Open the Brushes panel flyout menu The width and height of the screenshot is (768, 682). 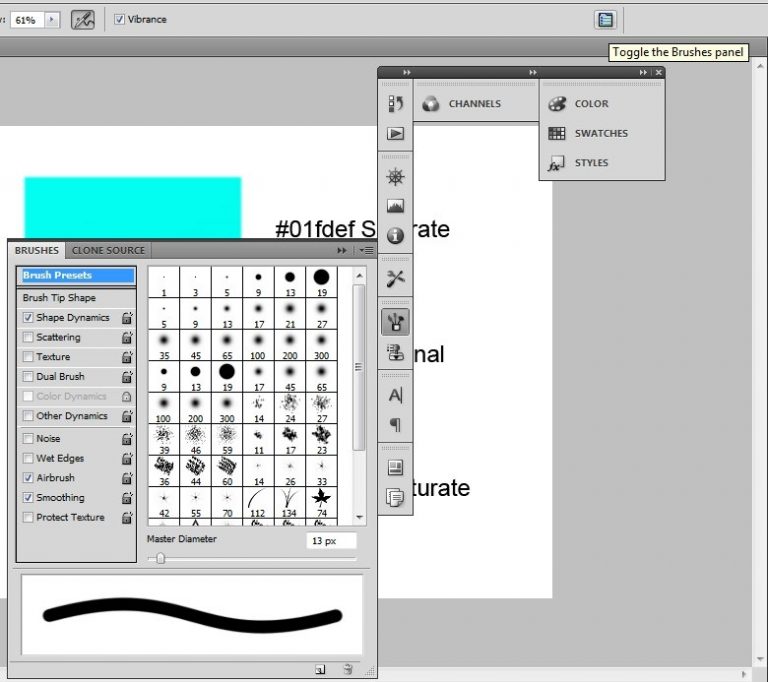click(366, 250)
